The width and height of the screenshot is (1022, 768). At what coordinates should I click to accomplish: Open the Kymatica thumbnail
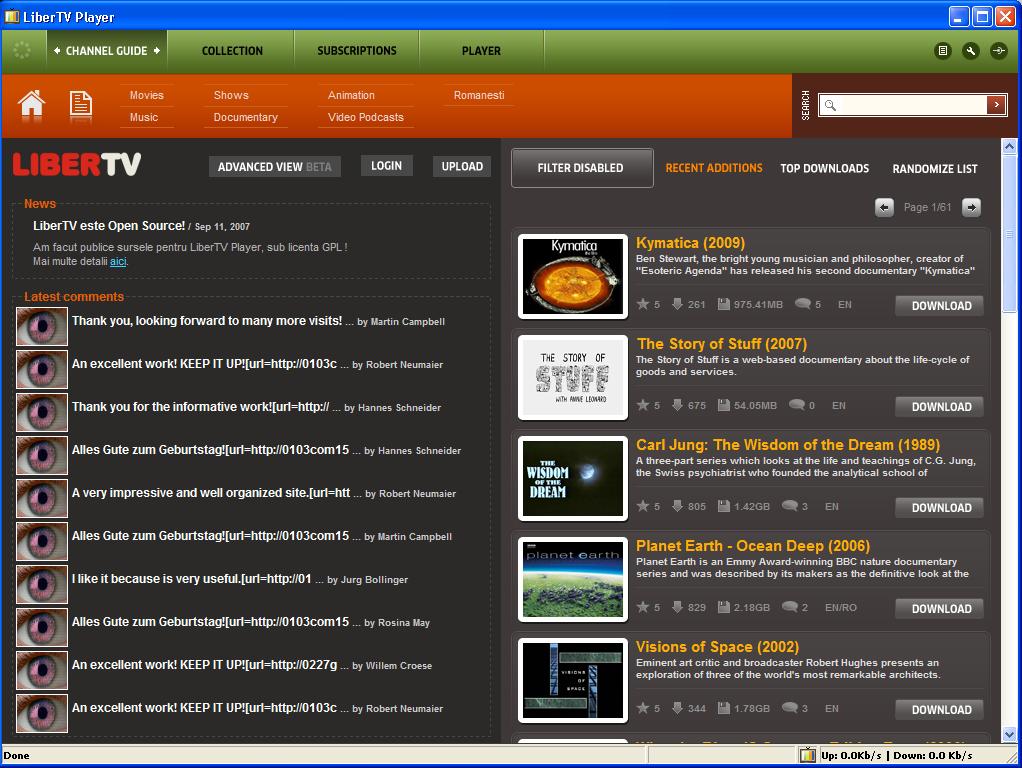[573, 276]
